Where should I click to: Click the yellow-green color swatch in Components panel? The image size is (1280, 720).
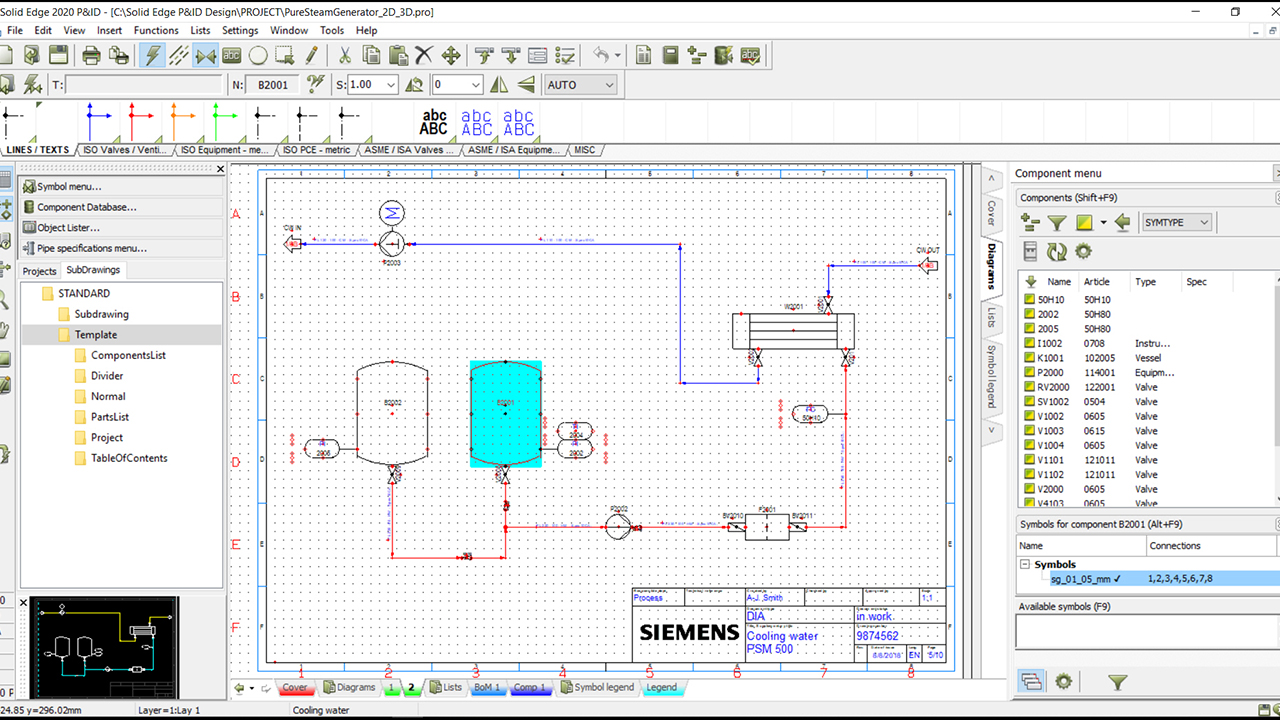tap(1084, 222)
